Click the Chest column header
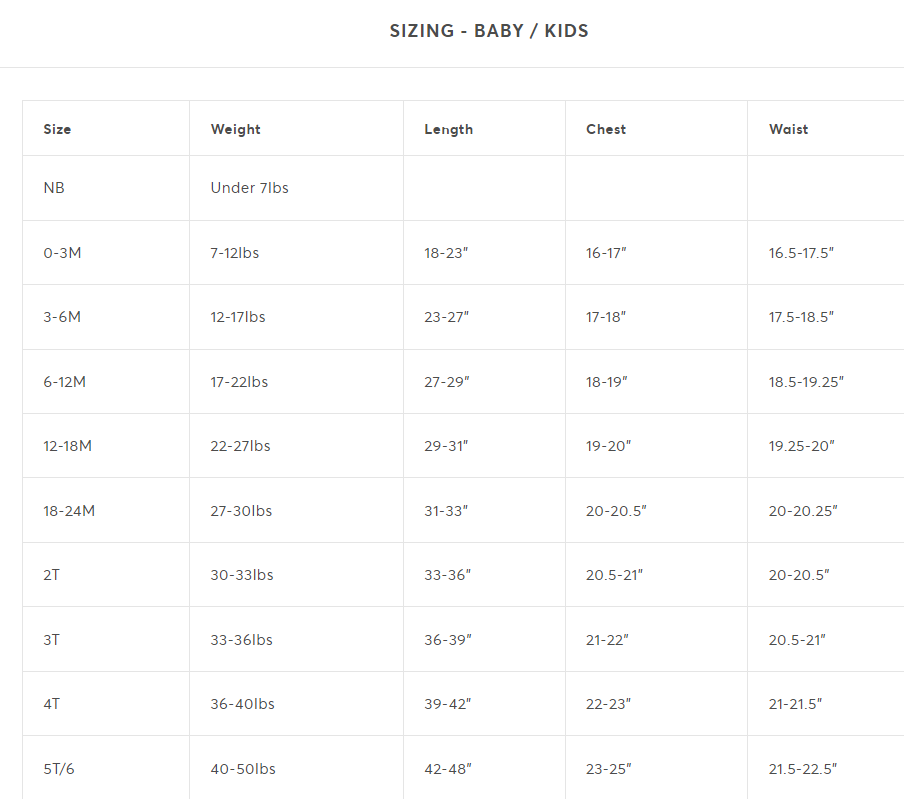Screen dimensions: 904x799 click(x=606, y=129)
